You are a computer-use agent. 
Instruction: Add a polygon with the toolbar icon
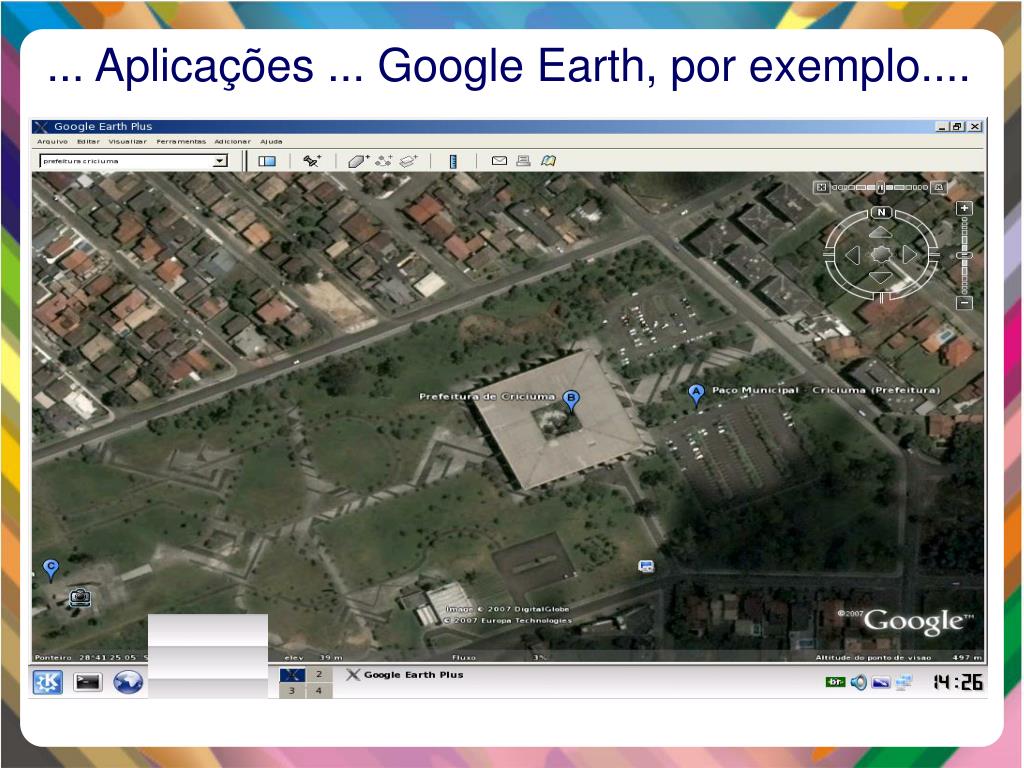point(358,161)
